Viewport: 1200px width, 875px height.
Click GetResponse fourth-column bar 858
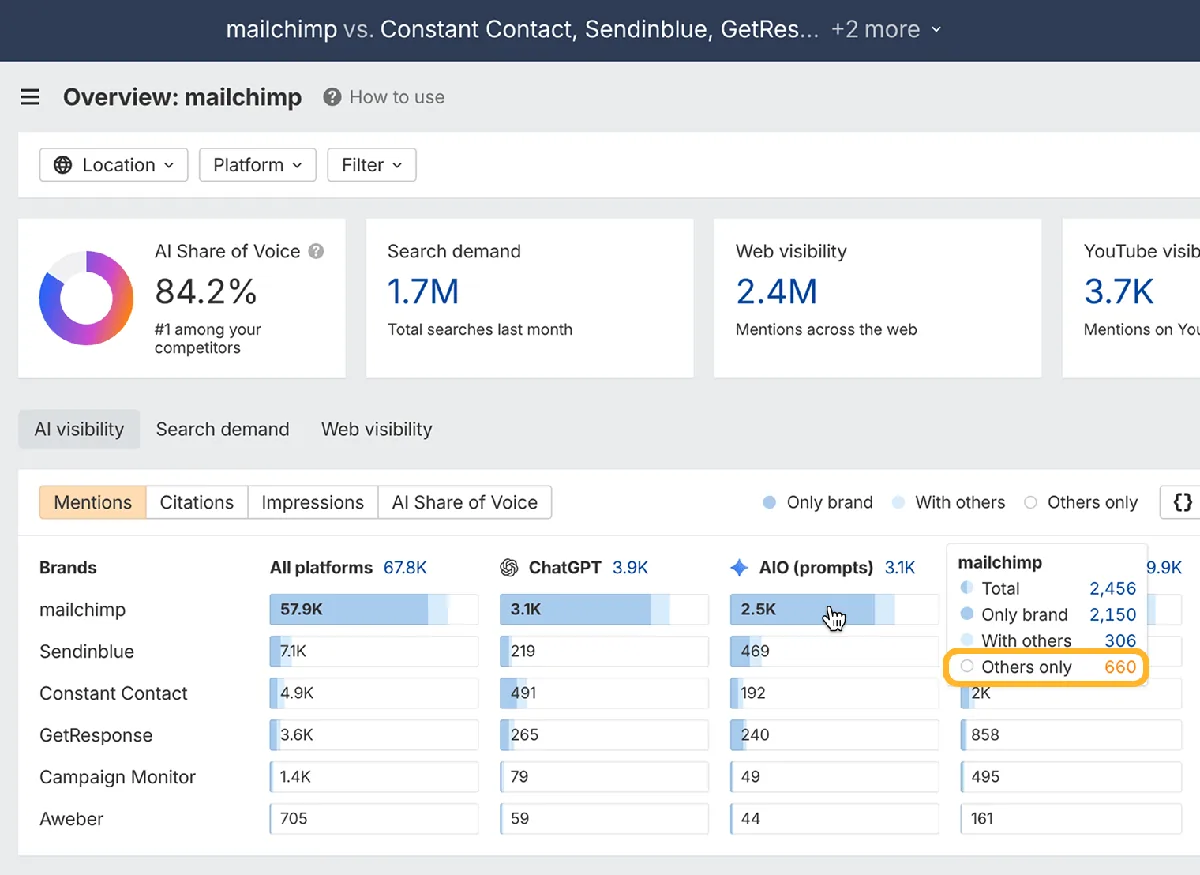point(1071,735)
